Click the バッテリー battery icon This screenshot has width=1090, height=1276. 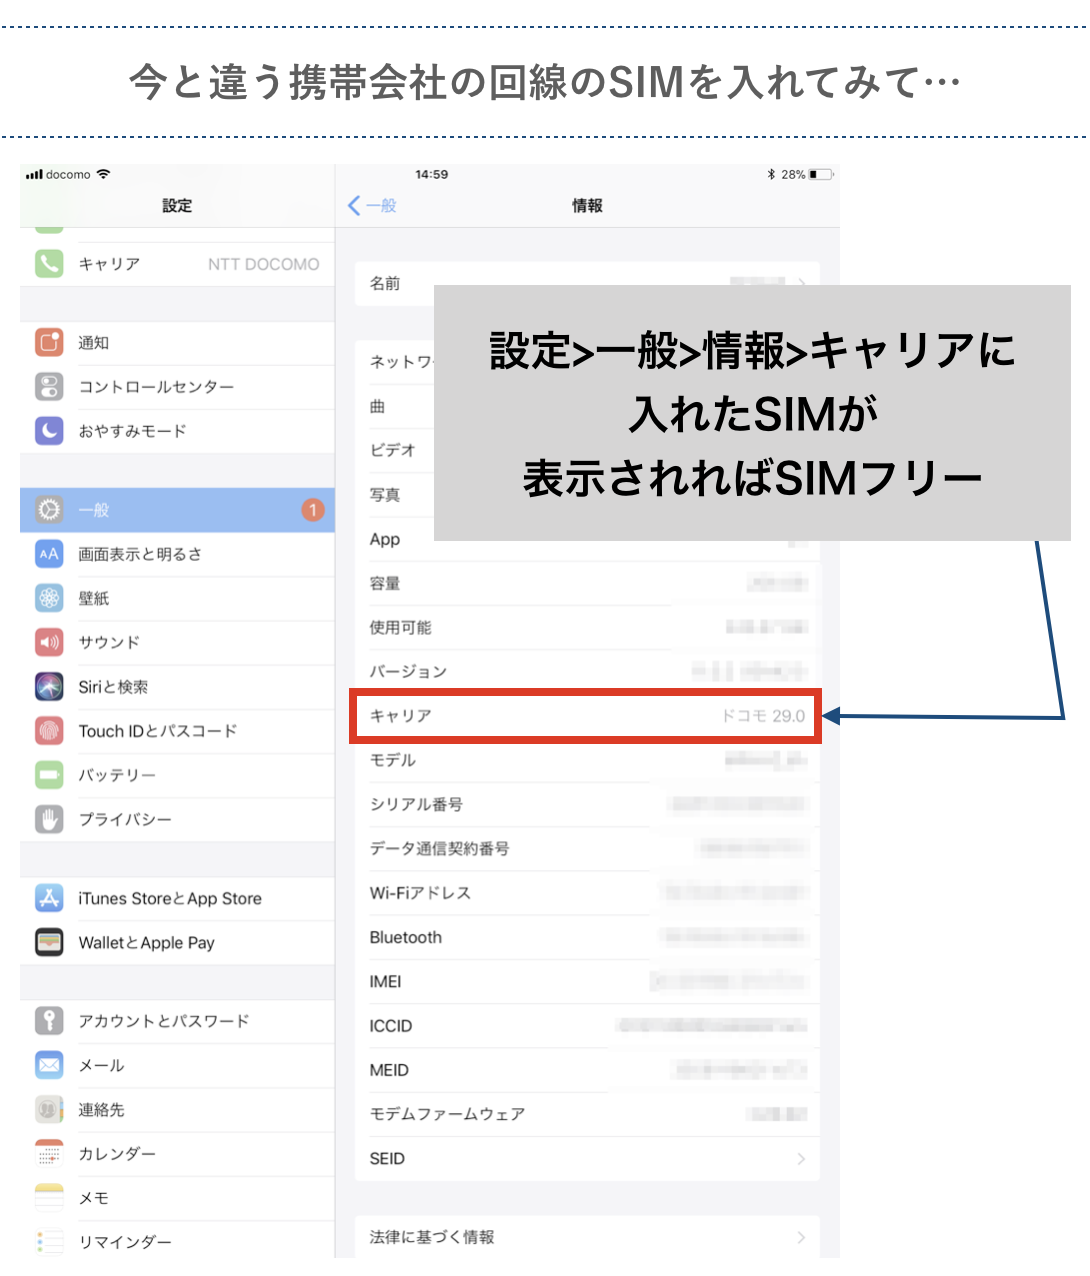pos(48,775)
